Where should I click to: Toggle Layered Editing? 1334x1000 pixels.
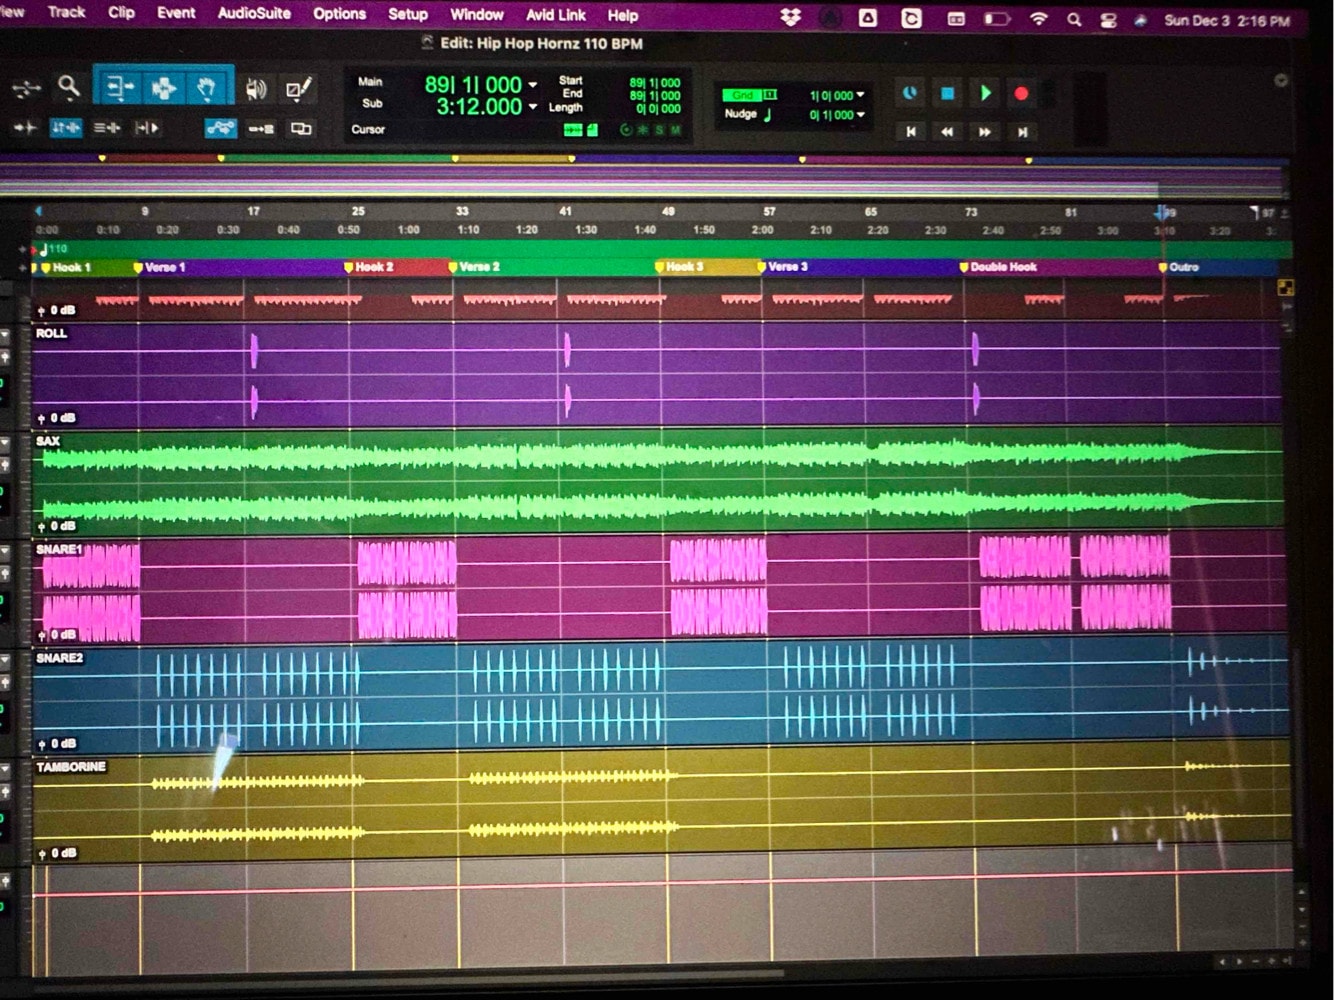(301, 129)
